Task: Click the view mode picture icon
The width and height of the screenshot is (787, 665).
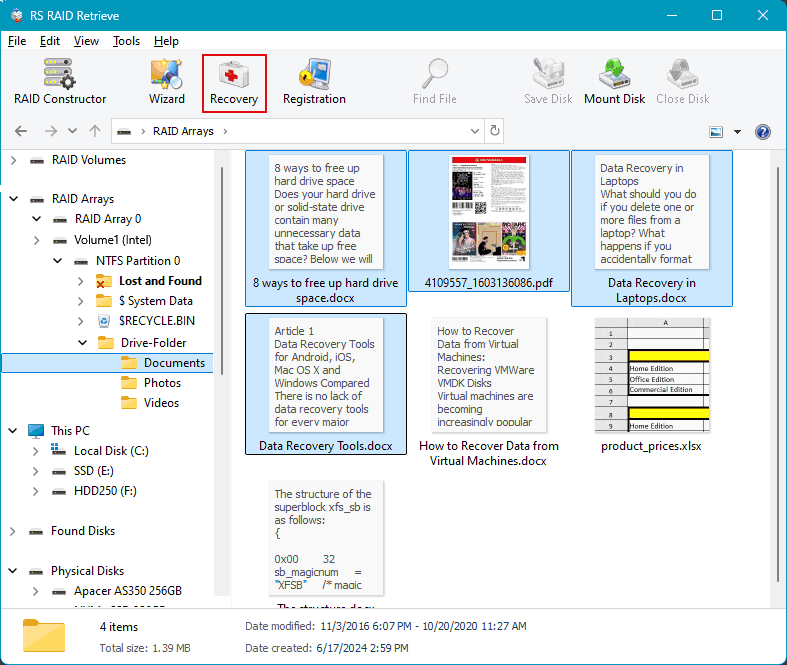Action: [716, 132]
